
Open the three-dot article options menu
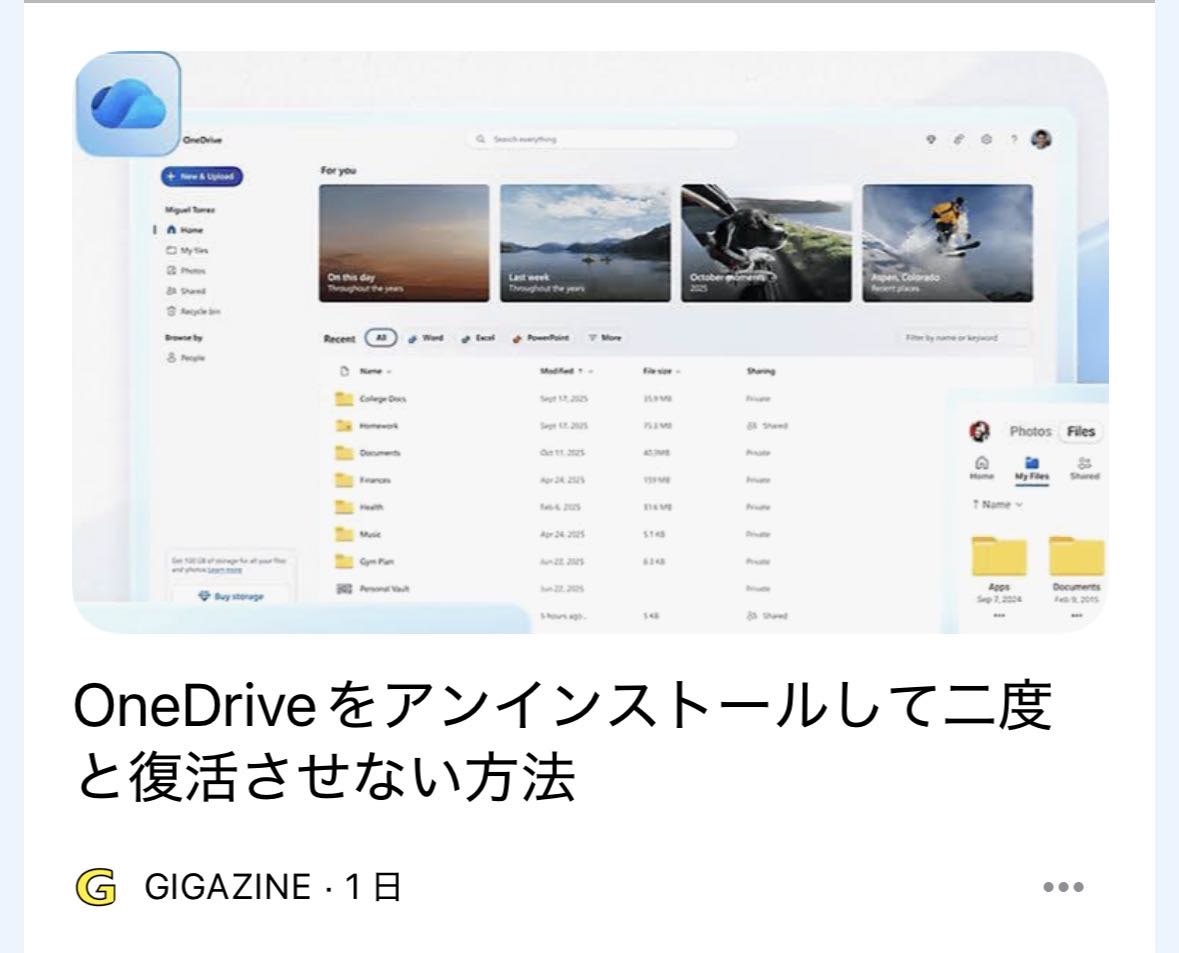click(x=1063, y=887)
